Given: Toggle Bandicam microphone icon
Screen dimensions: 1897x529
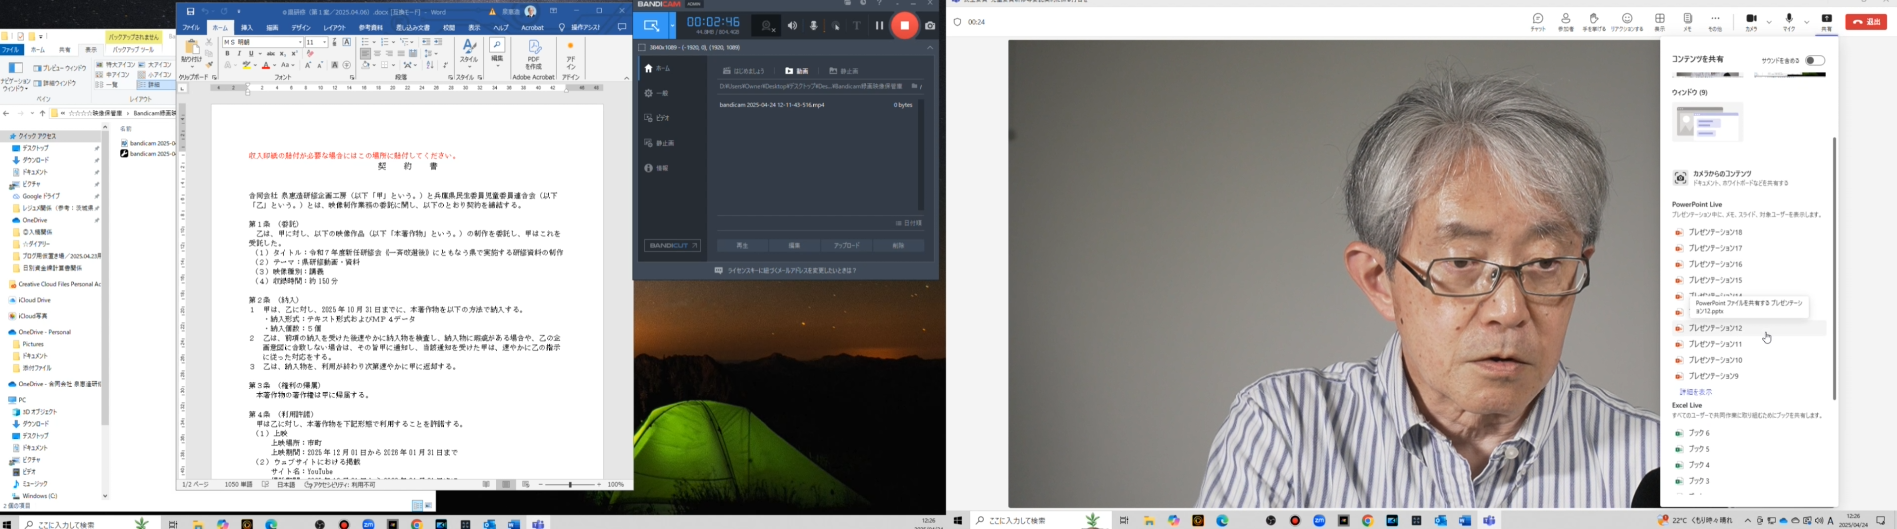Looking at the screenshot, I should pos(813,25).
